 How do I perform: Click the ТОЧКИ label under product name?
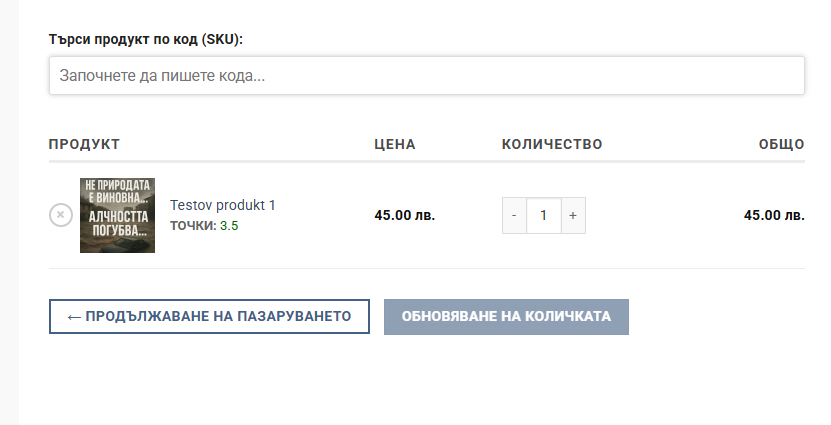point(192,226)
